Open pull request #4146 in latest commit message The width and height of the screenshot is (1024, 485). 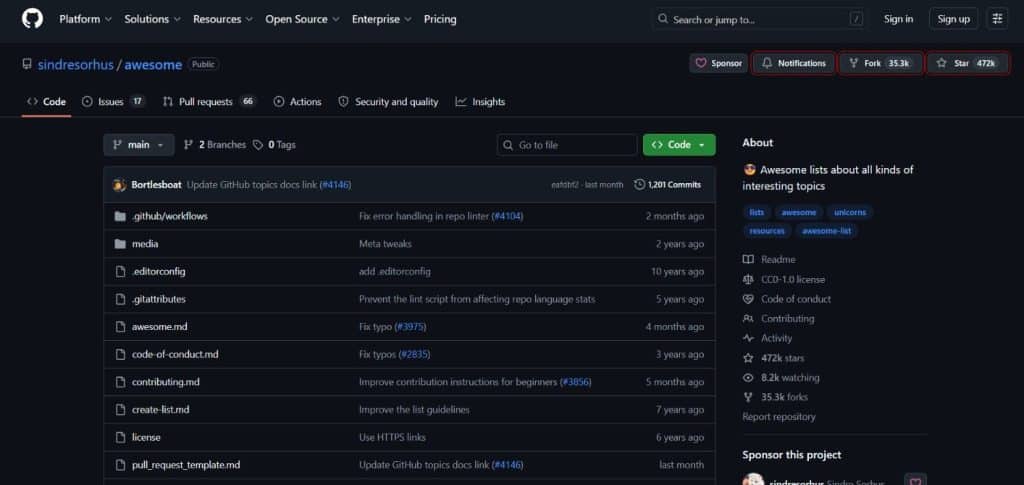tap(335, 185)
